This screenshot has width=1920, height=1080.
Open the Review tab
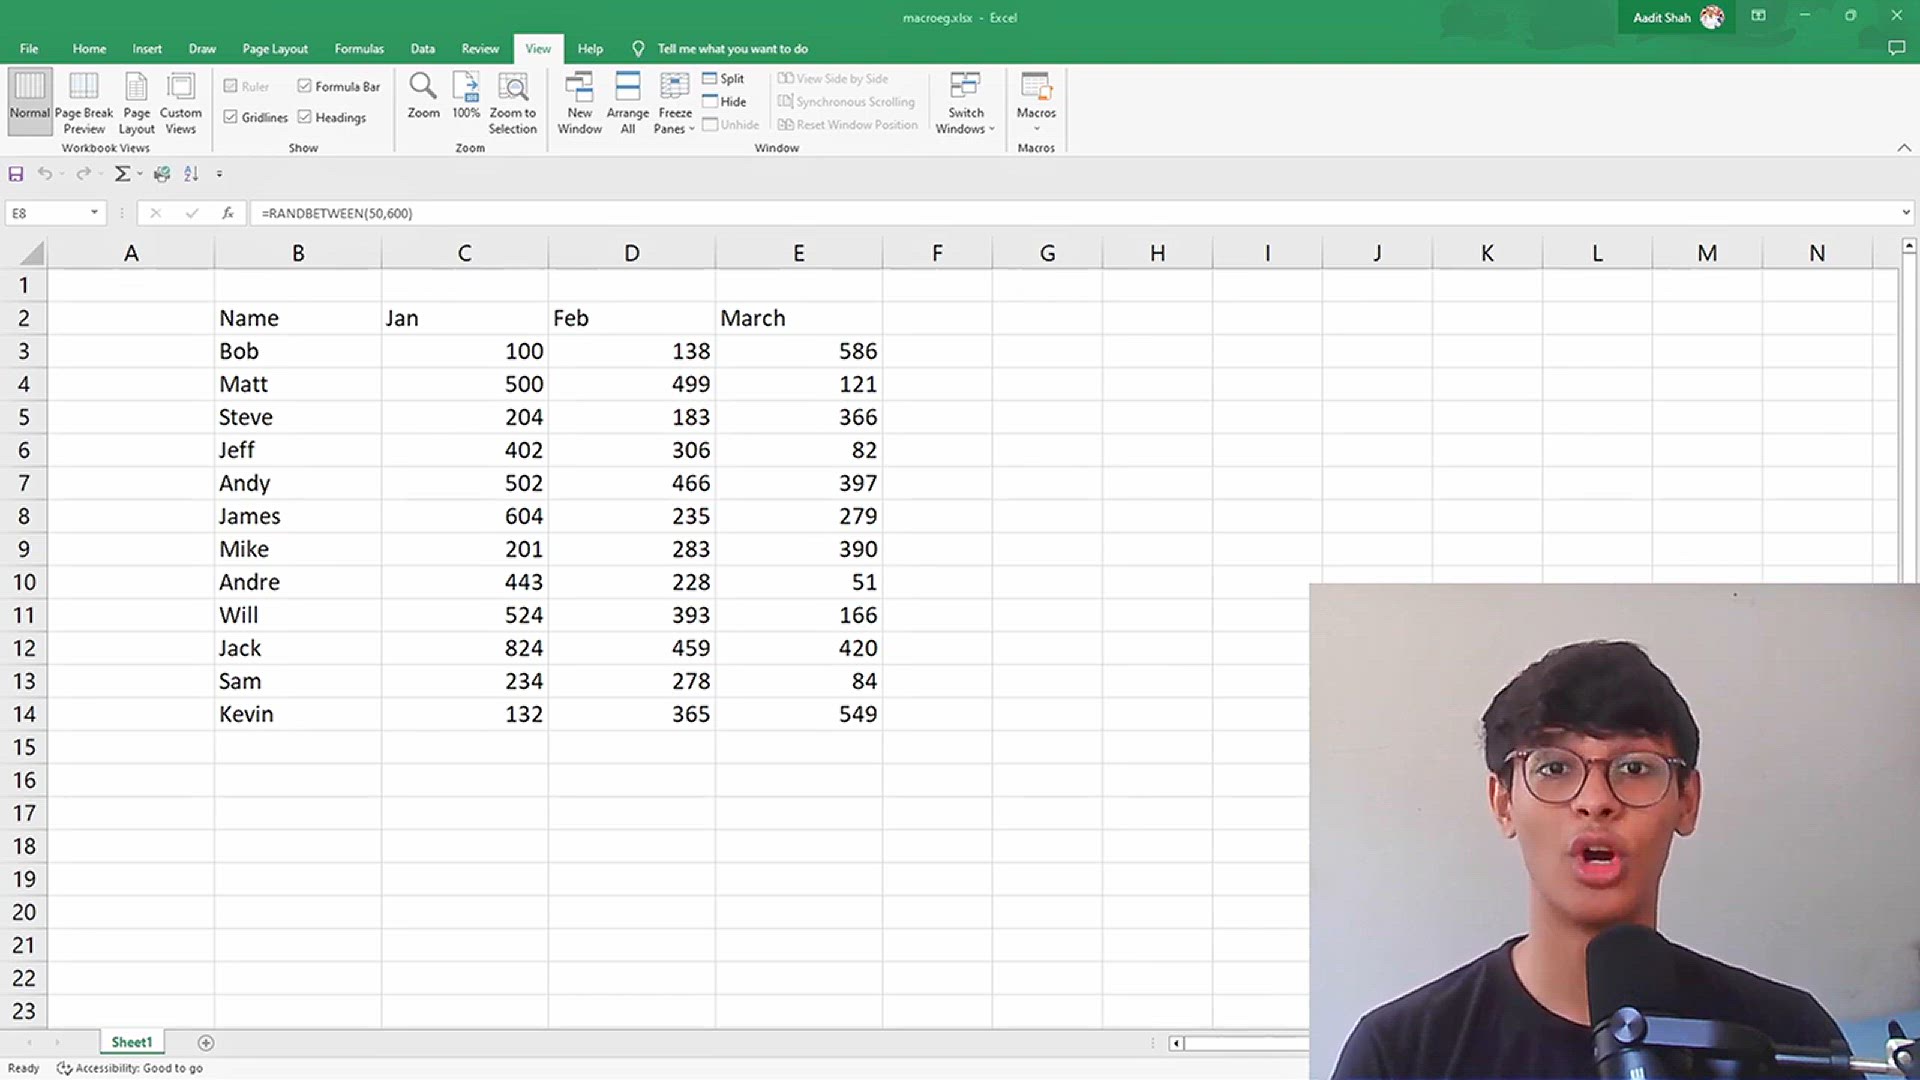point(480,48)
